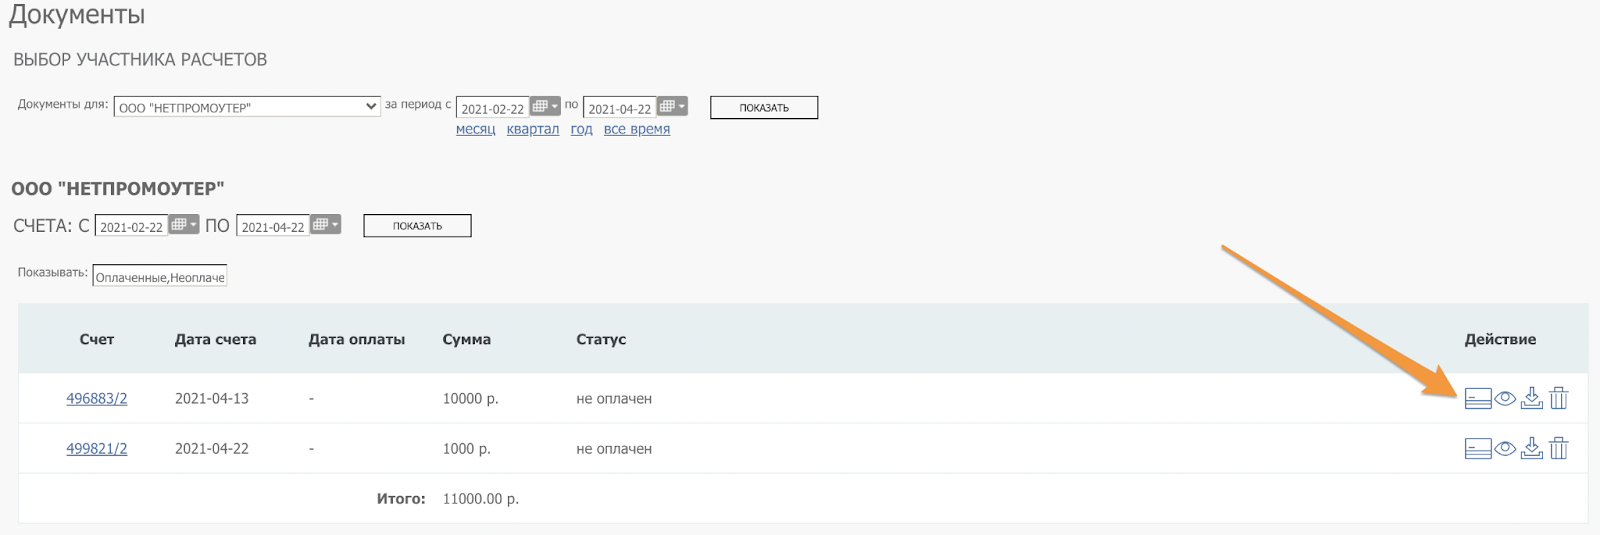
Task: Download invoice 499821/2
Action: click(x=1532, y=448)
